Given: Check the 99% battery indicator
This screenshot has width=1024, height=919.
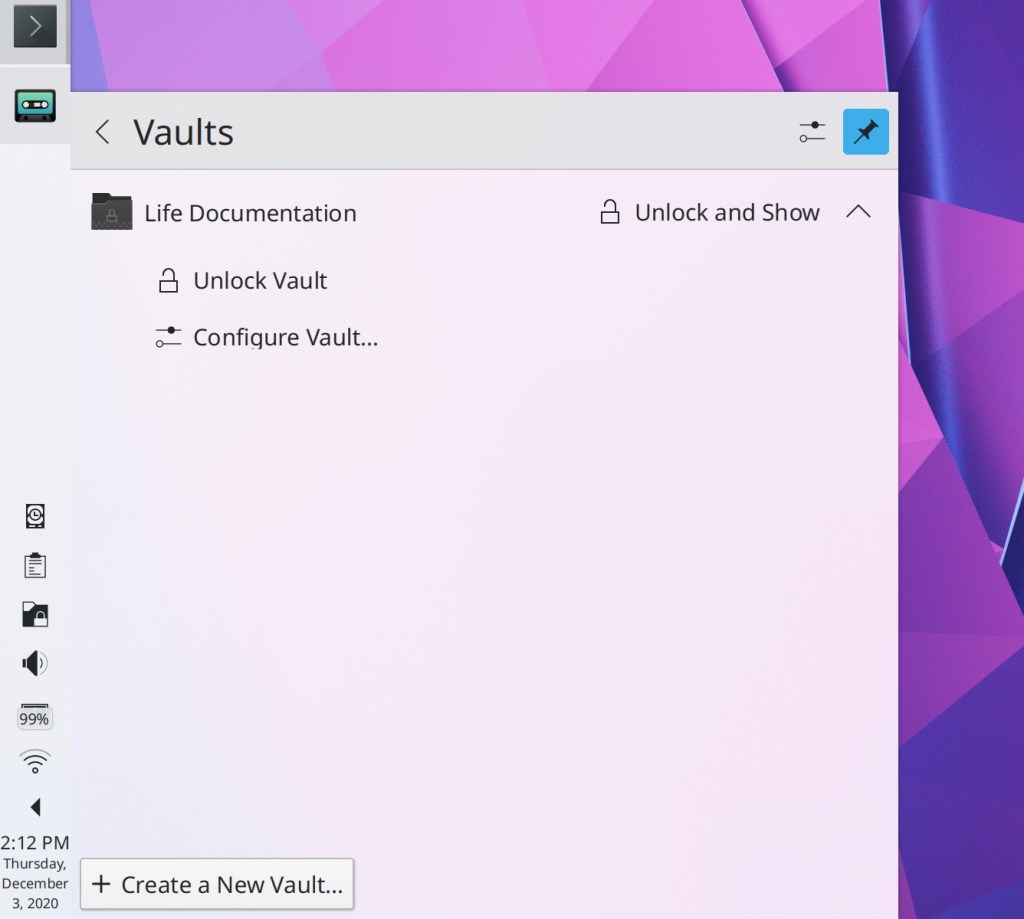Looking at the screenshot, I should tap(35, 715).
